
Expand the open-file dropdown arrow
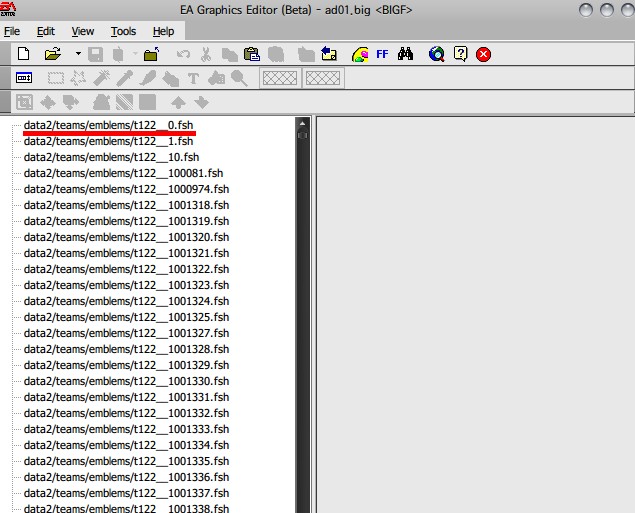tap(78, 53)
